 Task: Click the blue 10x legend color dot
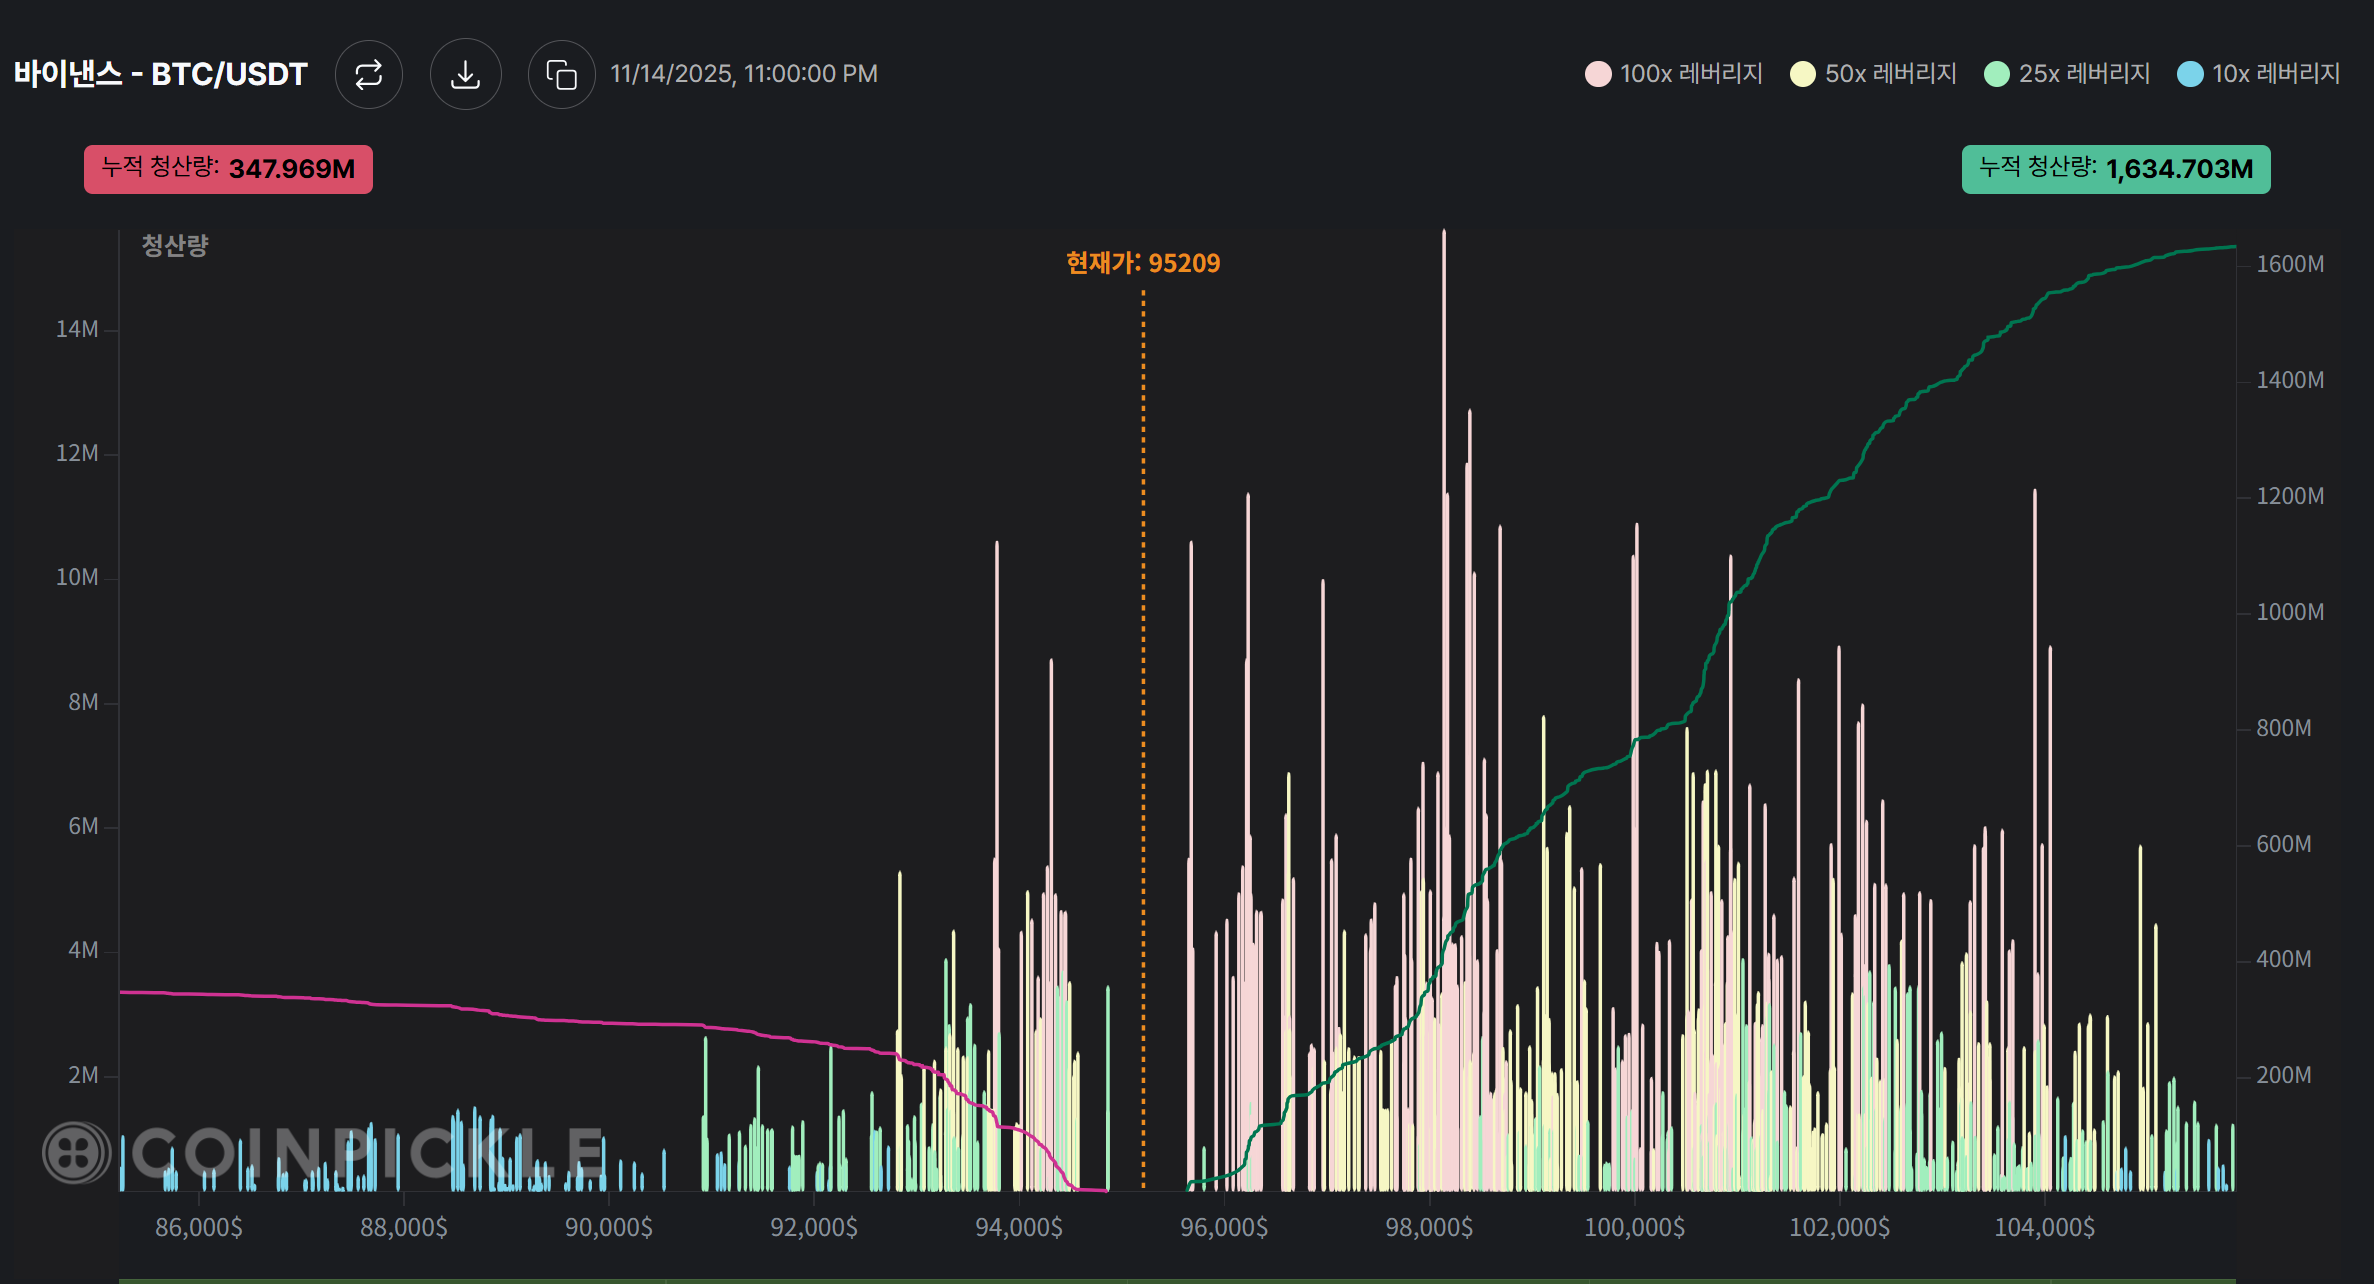point(2190,74)
